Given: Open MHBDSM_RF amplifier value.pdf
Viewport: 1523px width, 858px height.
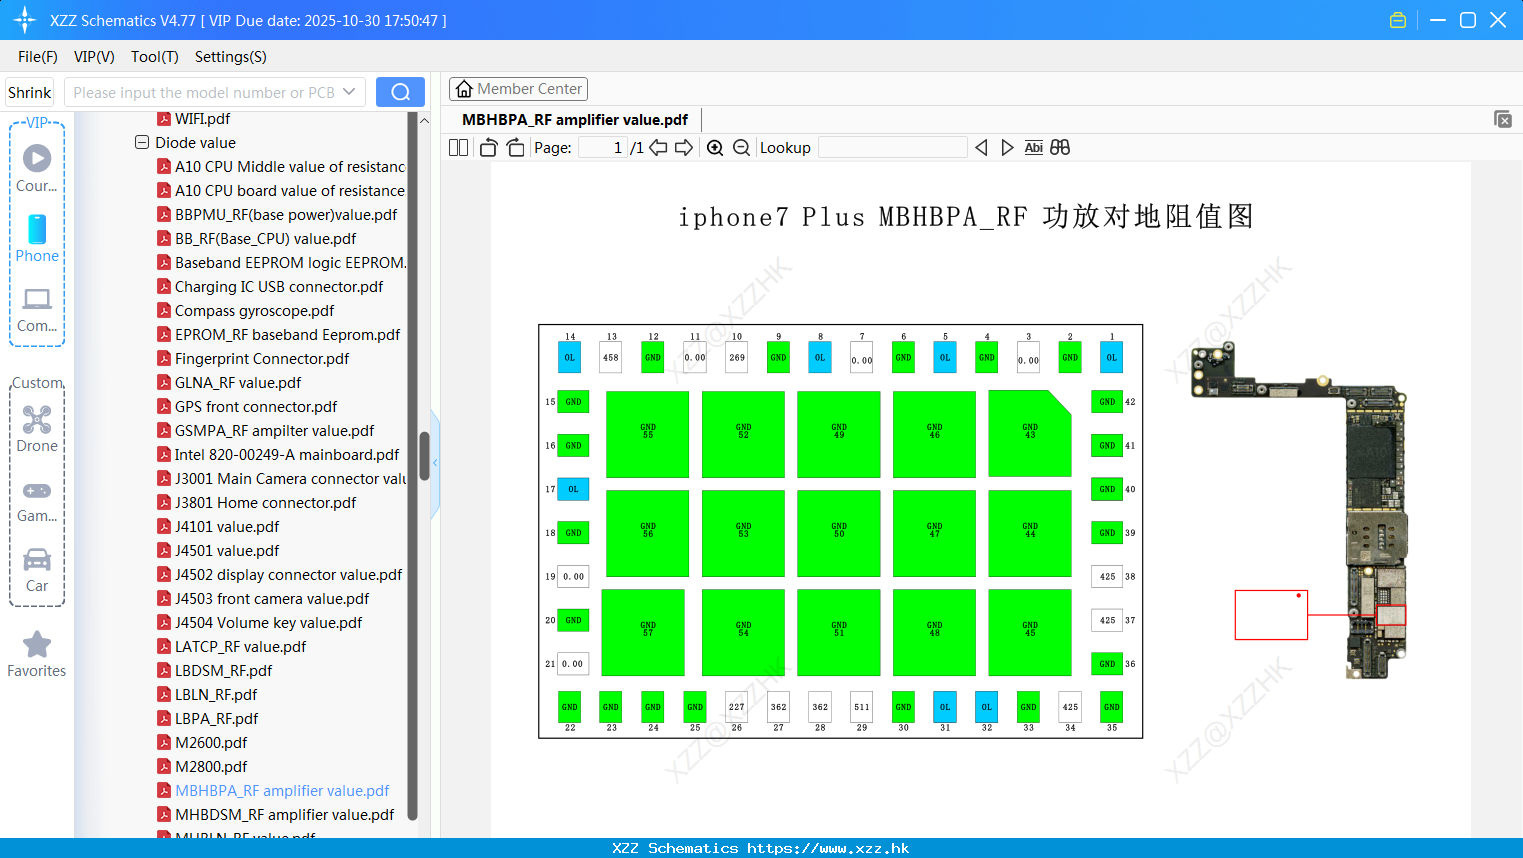Looking at the screenshot, I should pos(276,815).
